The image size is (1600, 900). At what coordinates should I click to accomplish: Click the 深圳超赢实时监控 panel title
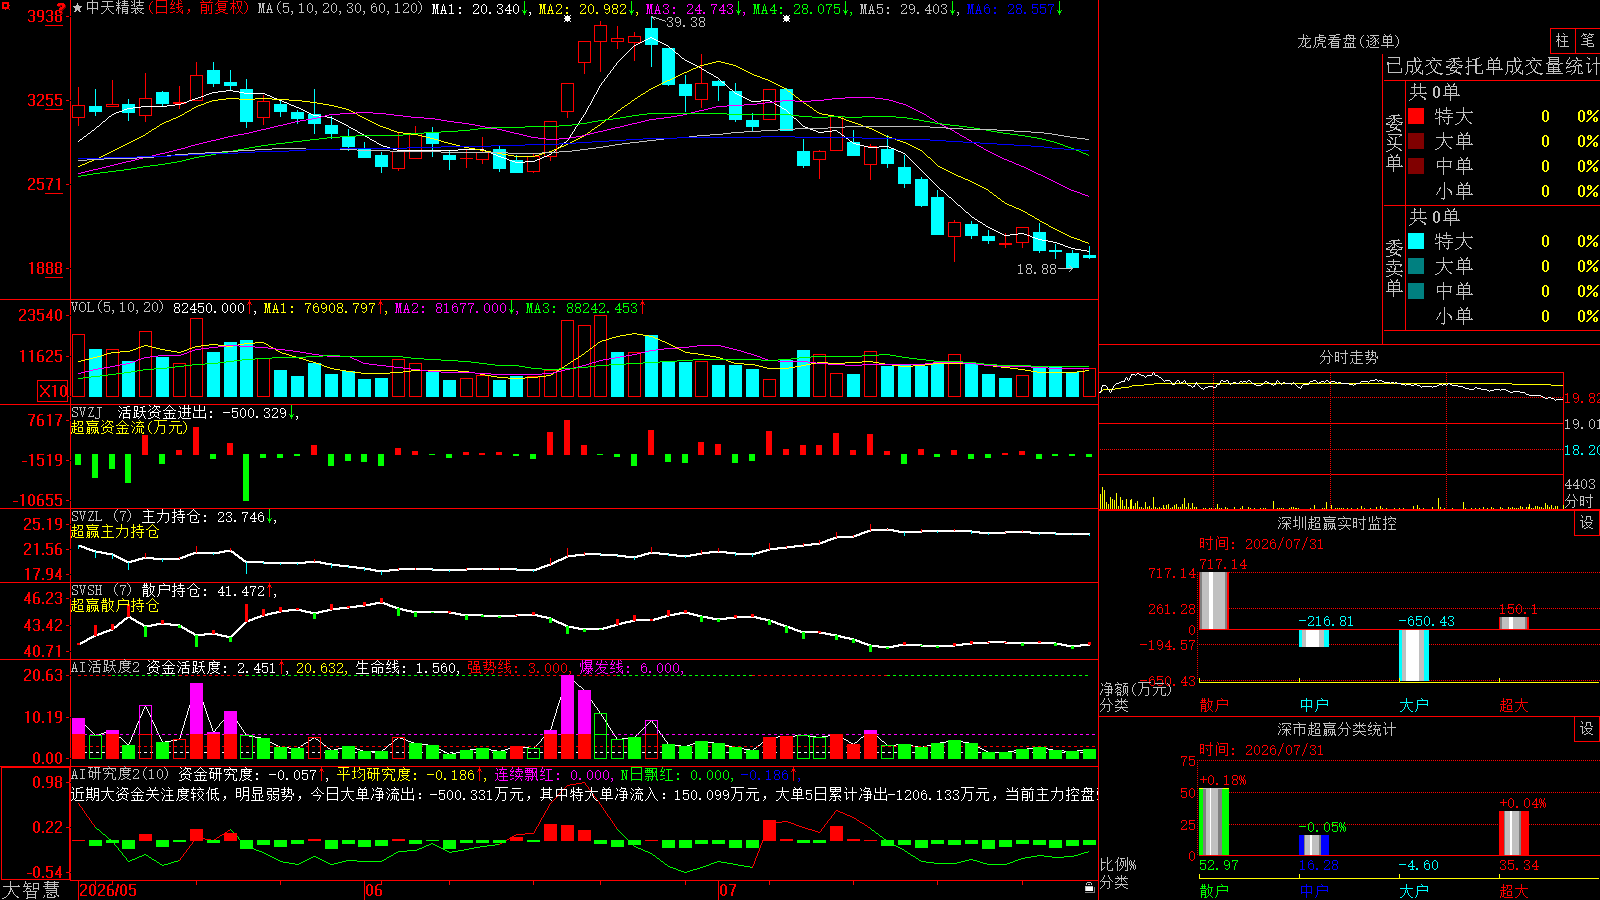point(1337,523)
